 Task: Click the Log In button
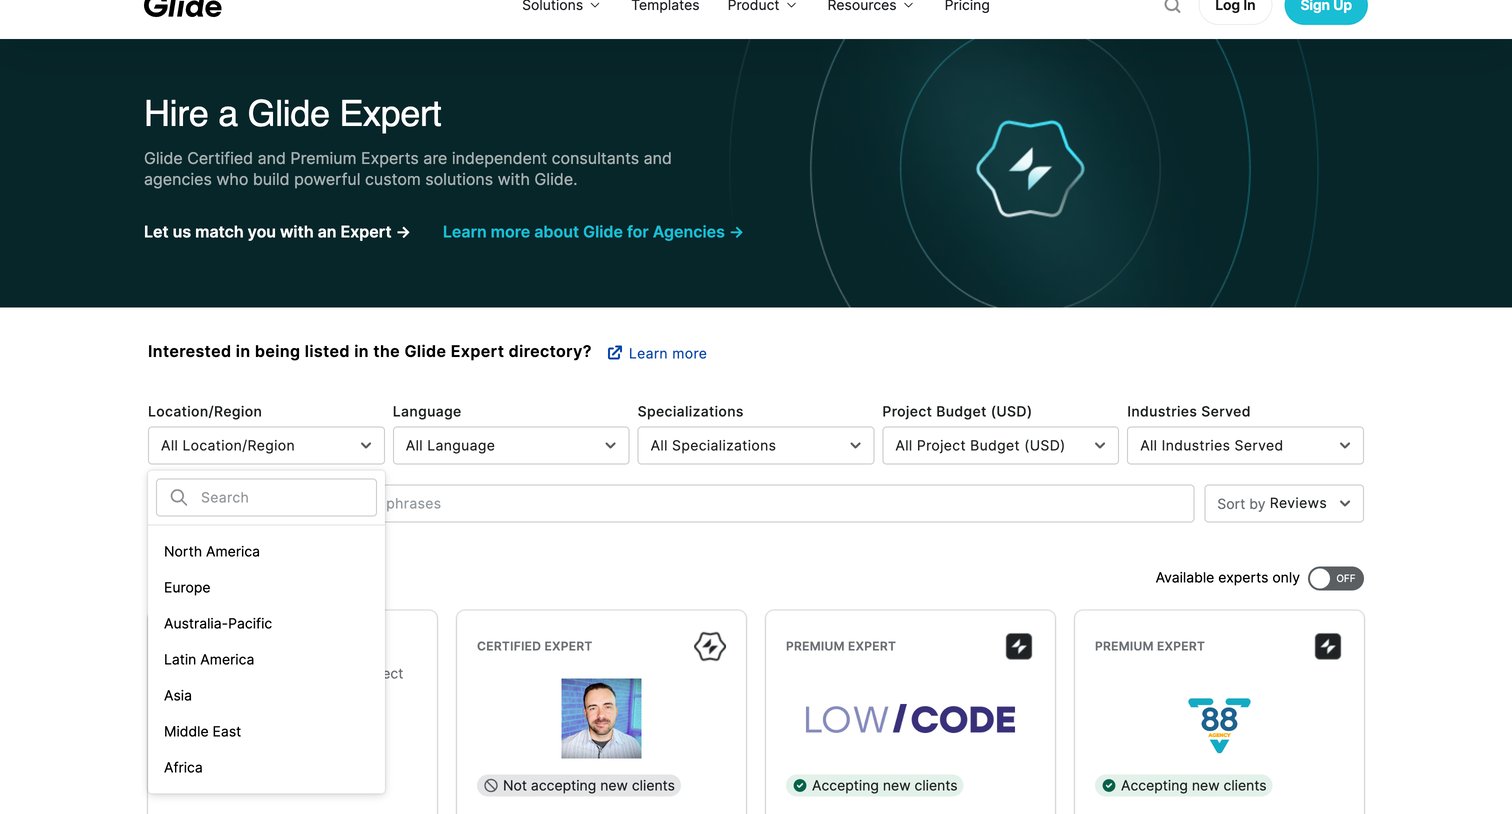pyautogui.click(x=1235, y=7)
